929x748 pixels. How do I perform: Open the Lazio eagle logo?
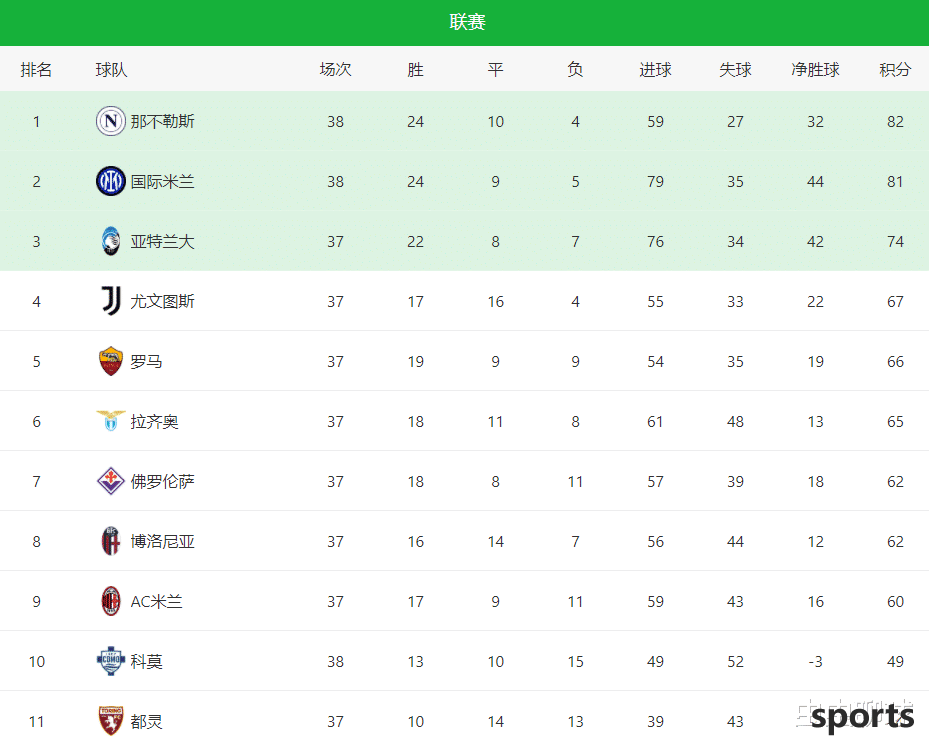click(x=111, y=421)
